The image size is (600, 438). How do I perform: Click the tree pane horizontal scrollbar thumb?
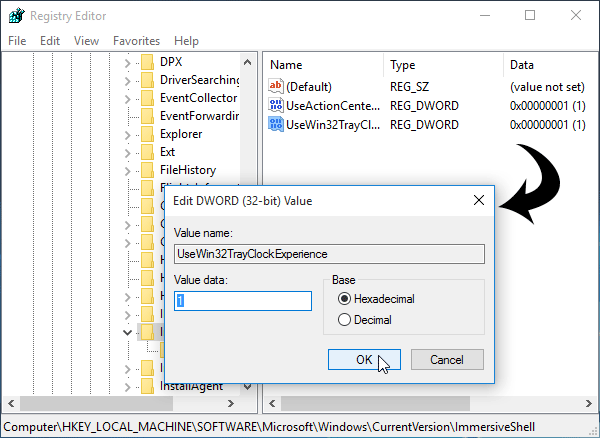(x=96, y=403)
